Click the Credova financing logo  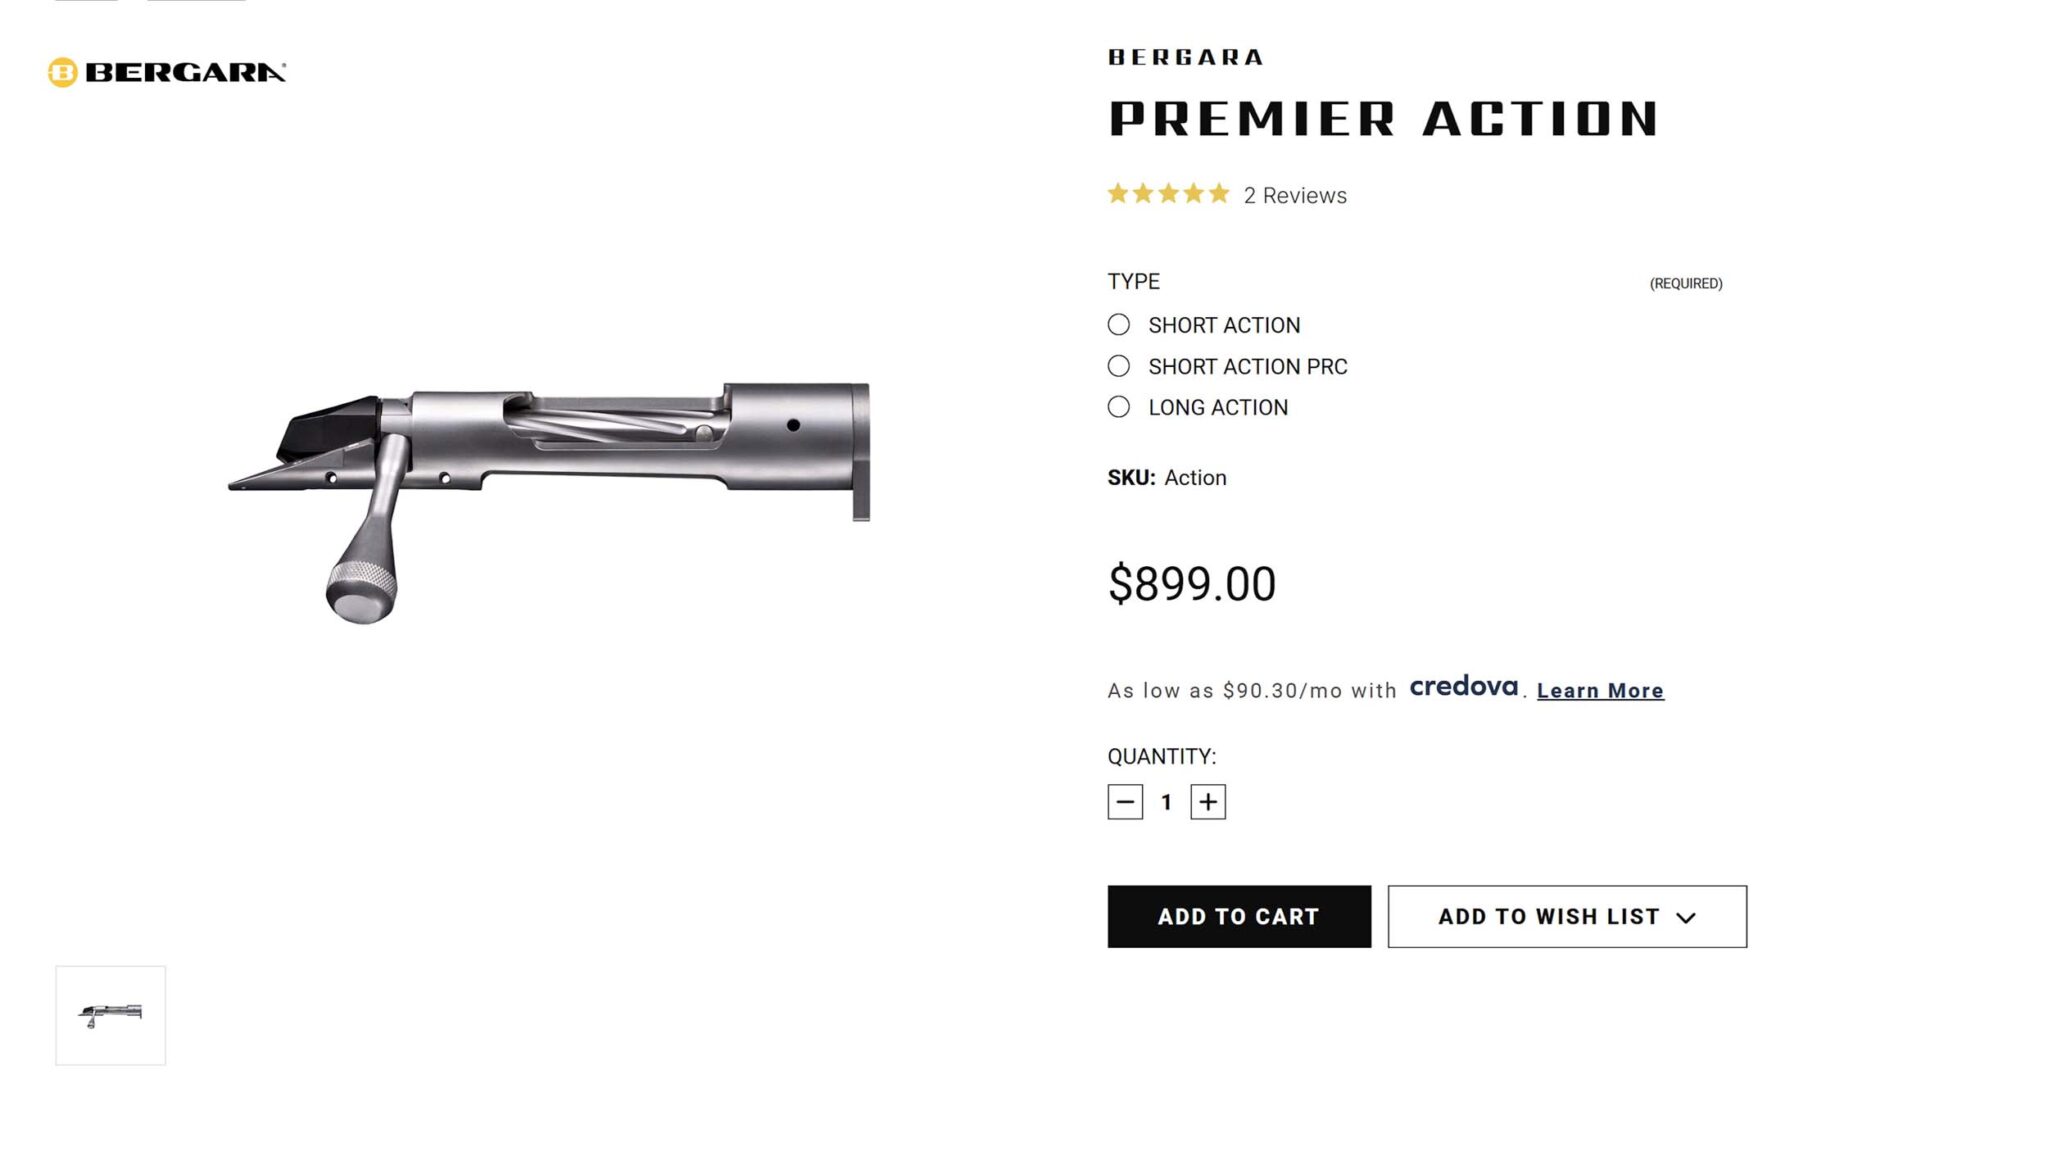point(1463,689)
